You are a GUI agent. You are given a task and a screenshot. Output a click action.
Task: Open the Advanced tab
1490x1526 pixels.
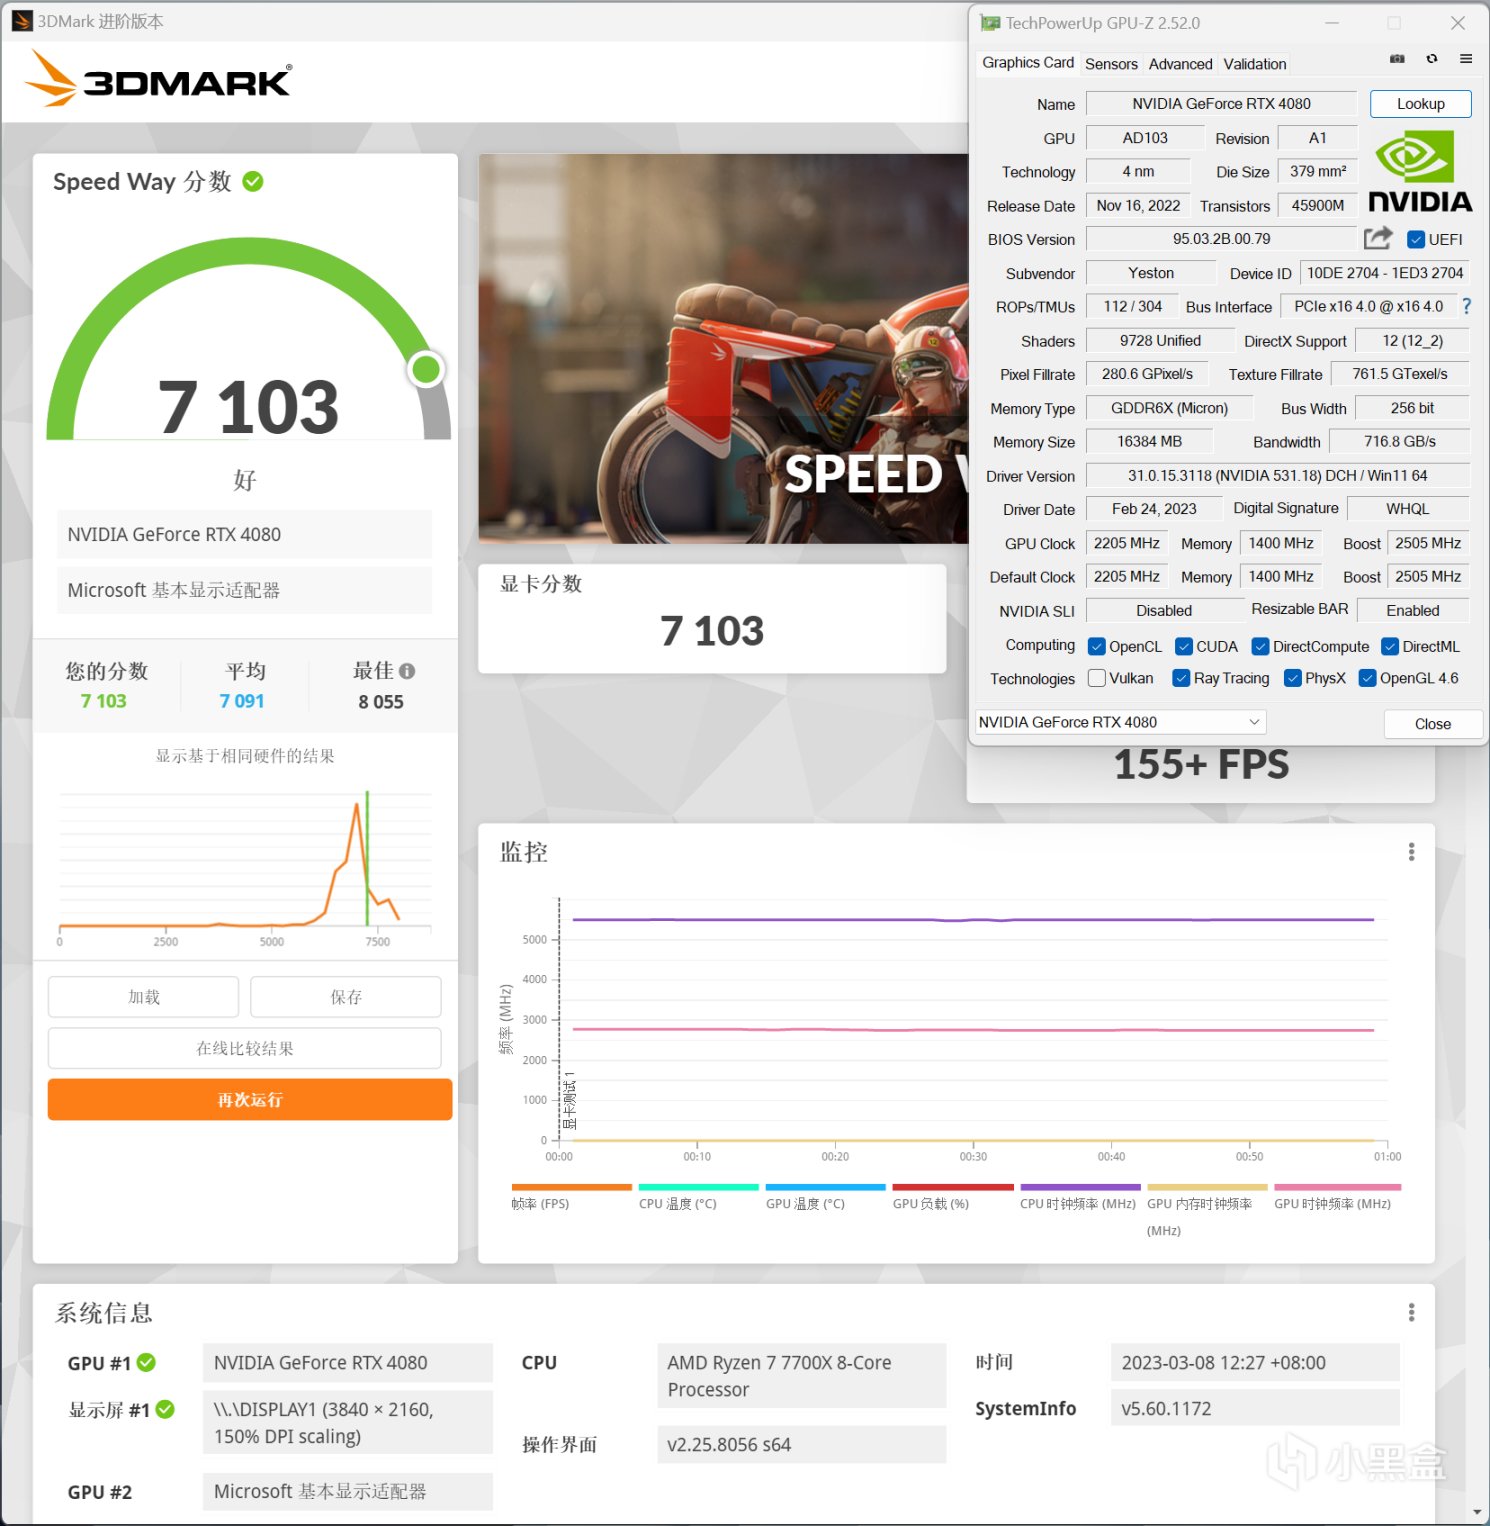click(x=1180, y=64)
